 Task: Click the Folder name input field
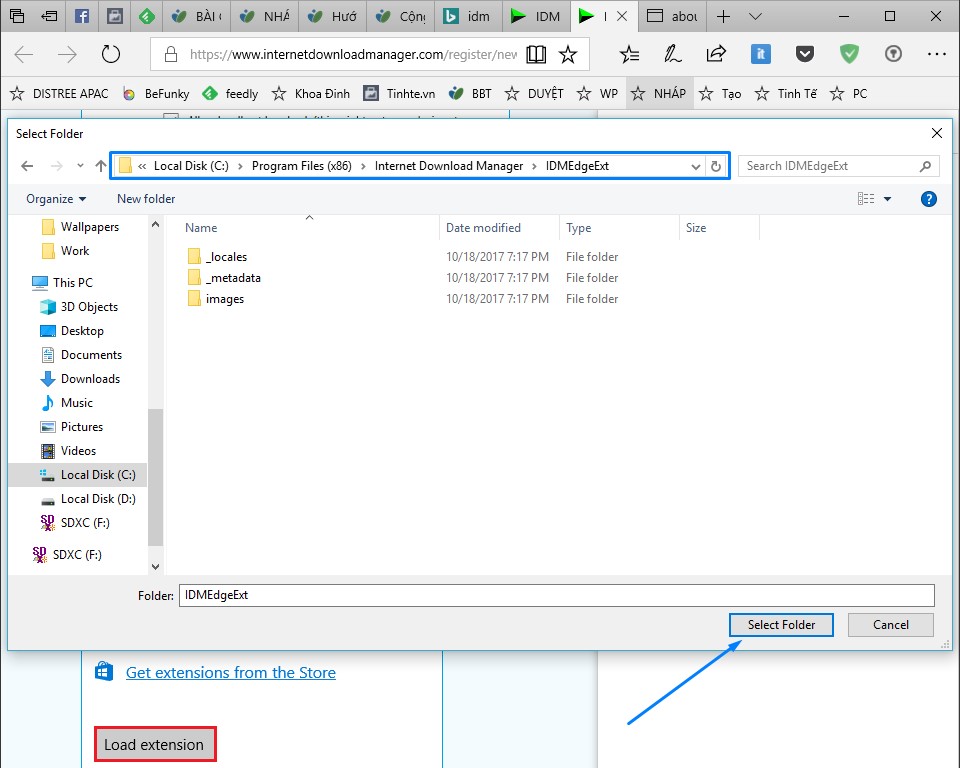tap(557, 595)
